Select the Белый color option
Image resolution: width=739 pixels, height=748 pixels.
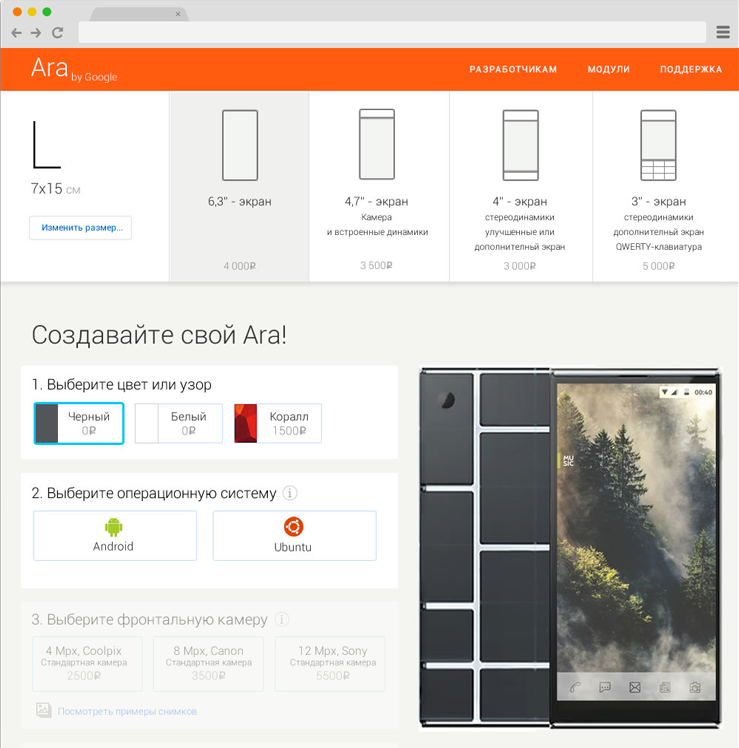[179, 423]
